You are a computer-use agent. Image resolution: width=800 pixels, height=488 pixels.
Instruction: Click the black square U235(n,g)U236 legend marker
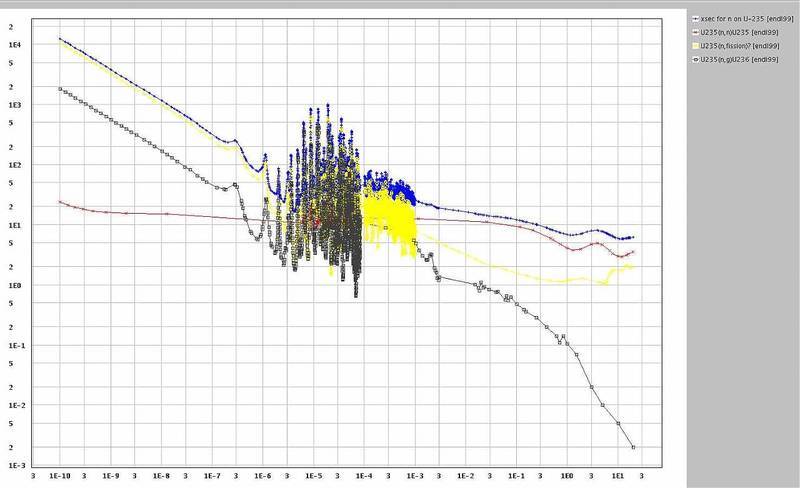coord(695,59)
